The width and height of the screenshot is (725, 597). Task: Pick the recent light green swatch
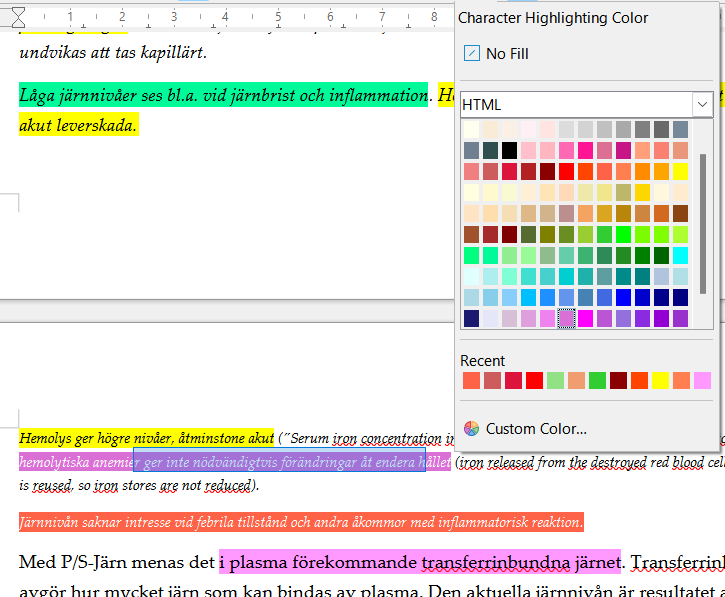pyautogui.click(x=555, y=381)
